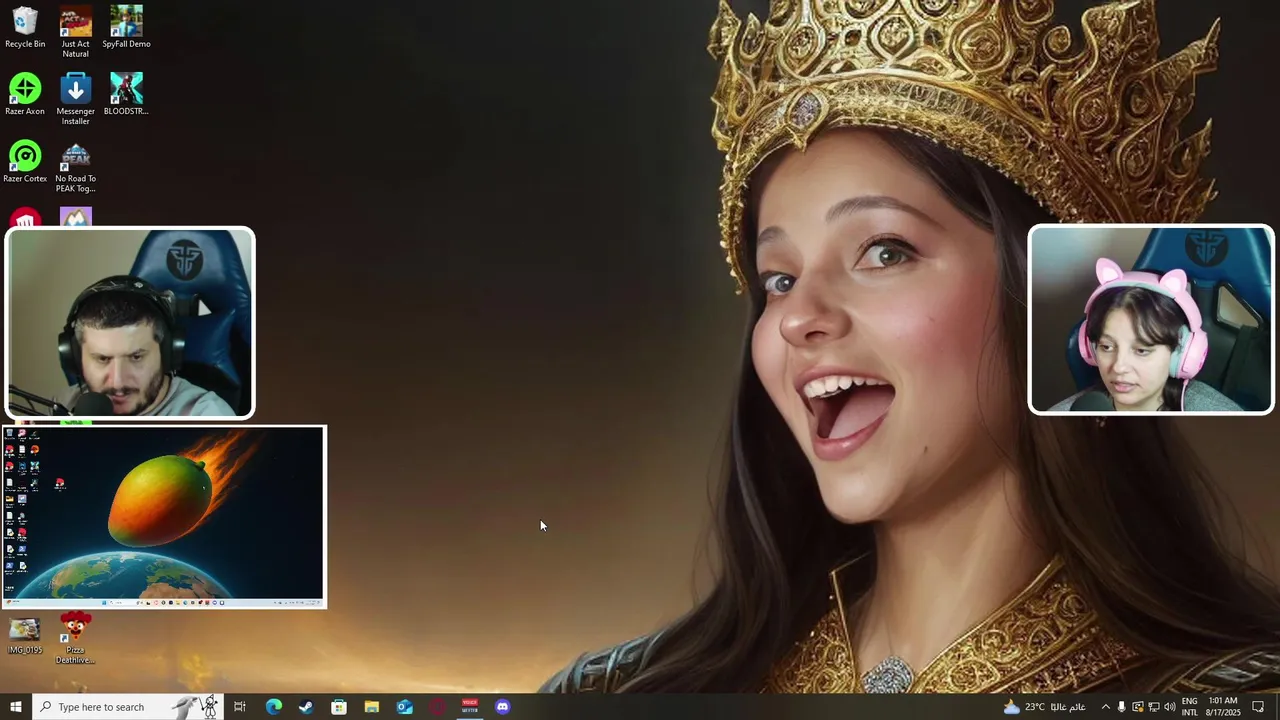Select the Messenger Installer desktop icon
The image size is (1280, 720).
tap(75, 99)
